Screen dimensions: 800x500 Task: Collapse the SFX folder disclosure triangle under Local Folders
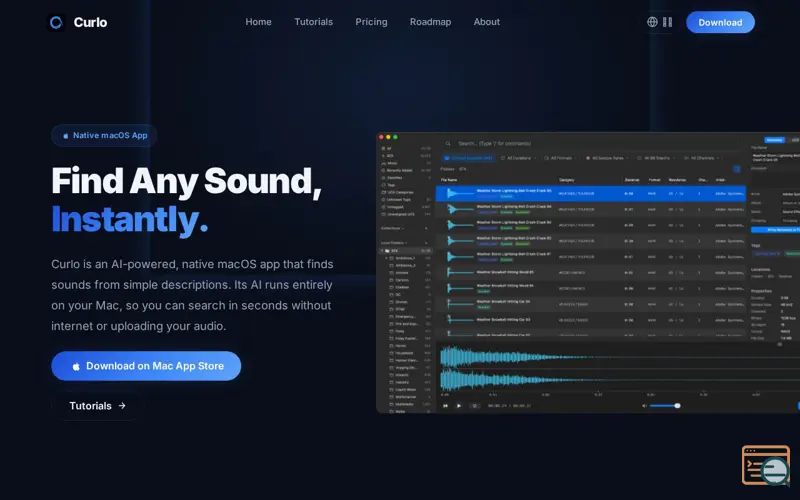(x=382, y=251)
